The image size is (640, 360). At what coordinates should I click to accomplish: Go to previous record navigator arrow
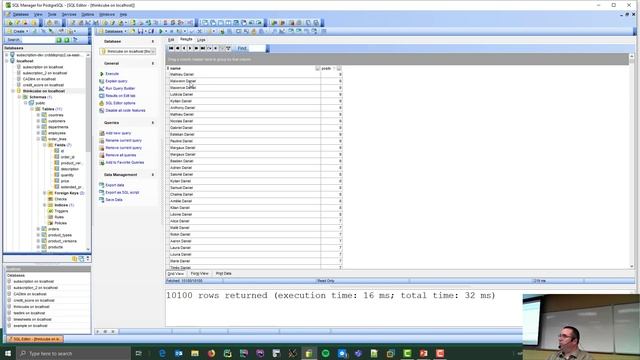(x=184, y=48)
